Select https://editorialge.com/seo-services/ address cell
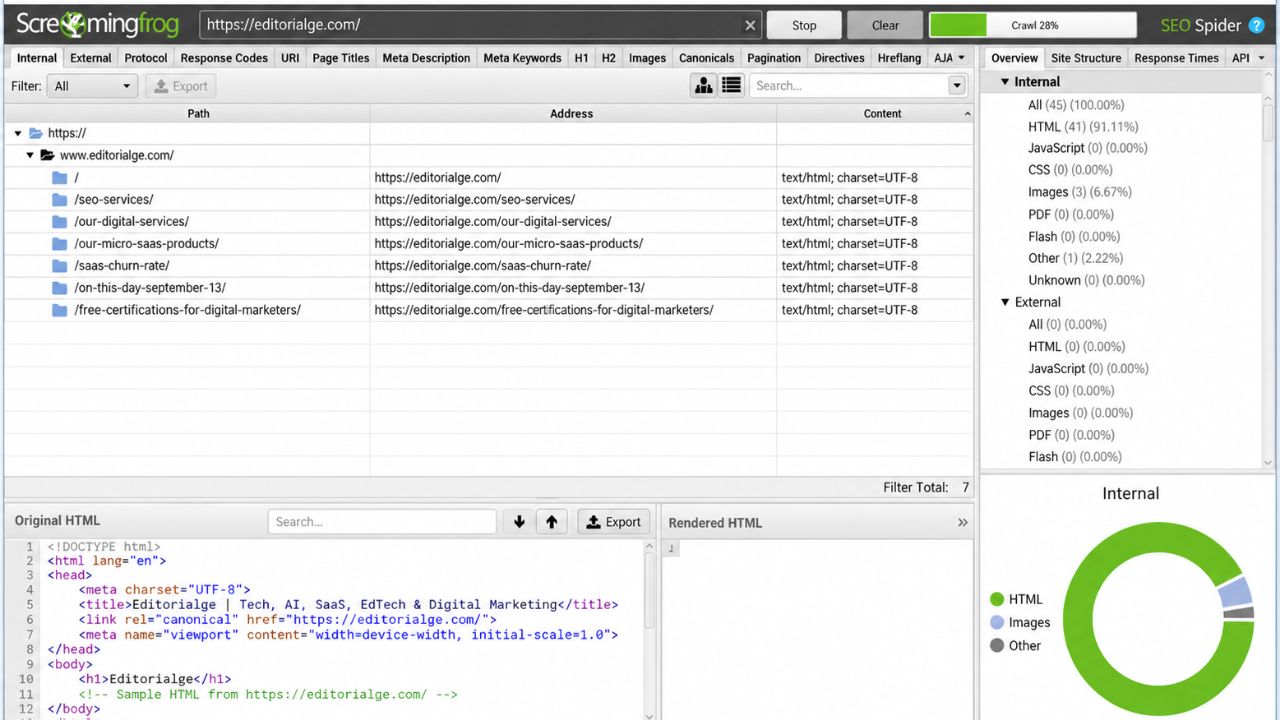Screen dimensions: 1280x720 (x=573, y=199)
